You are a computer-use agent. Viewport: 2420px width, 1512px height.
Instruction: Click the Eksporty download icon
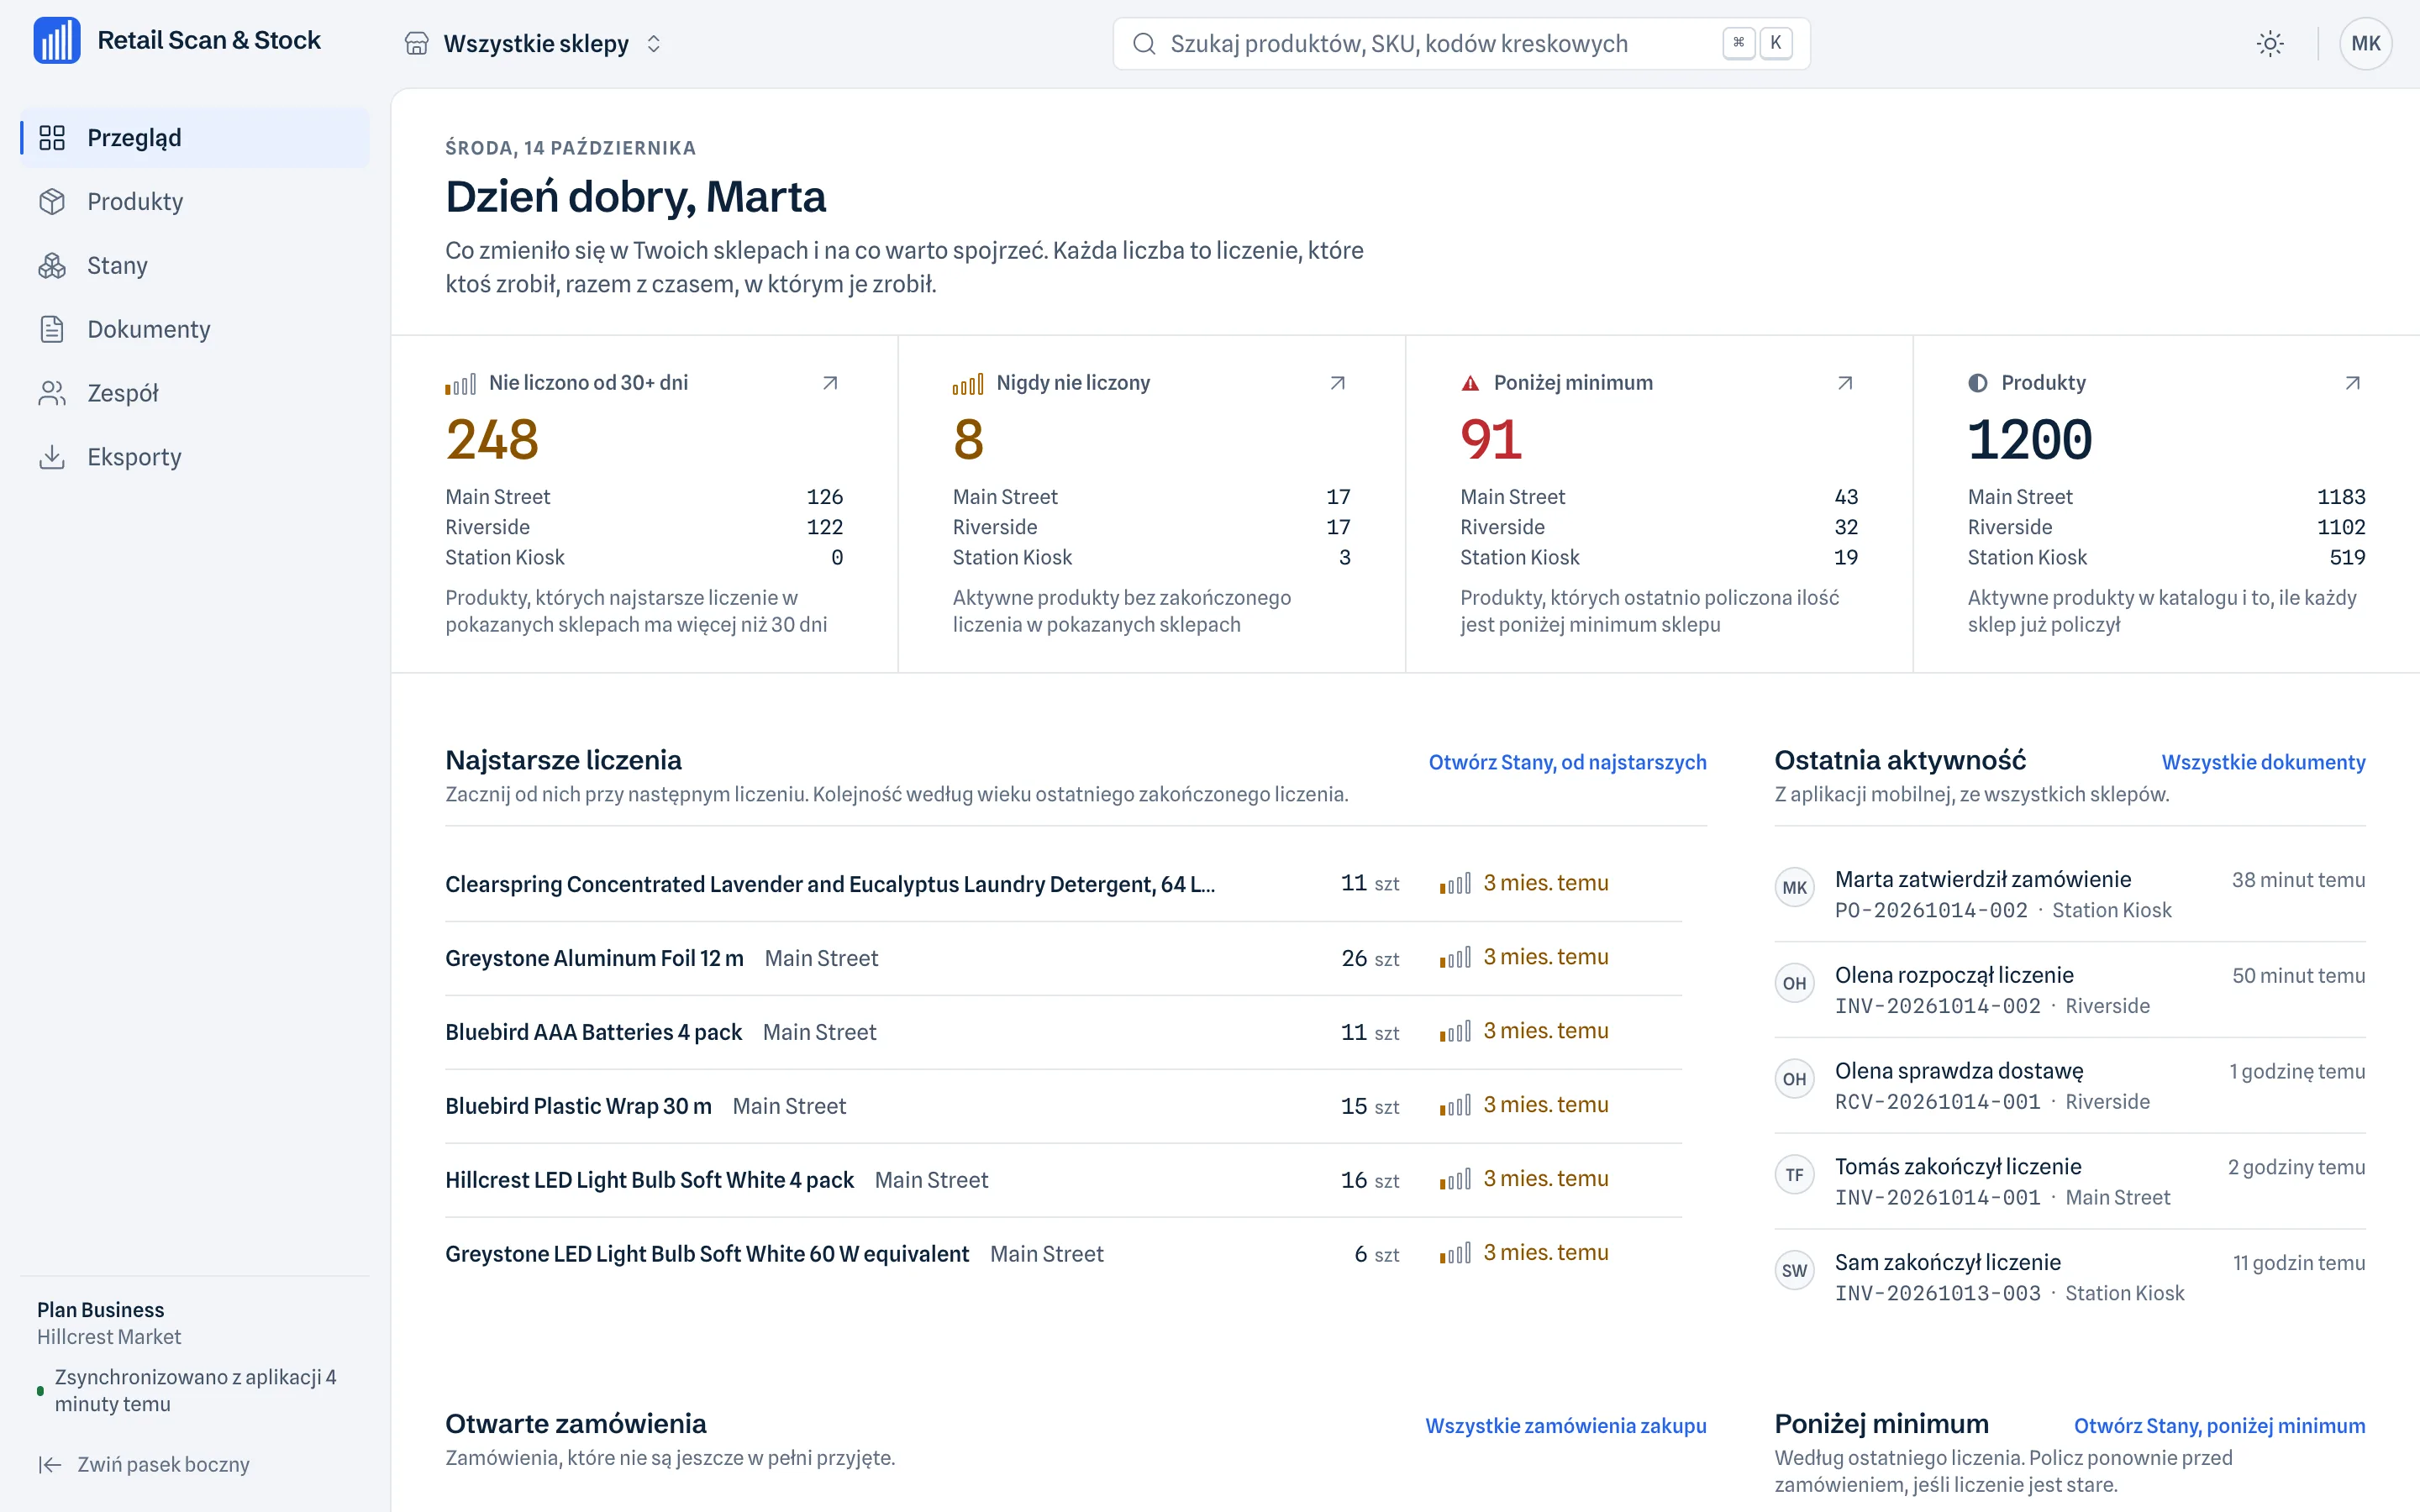[x=52, y=457]
